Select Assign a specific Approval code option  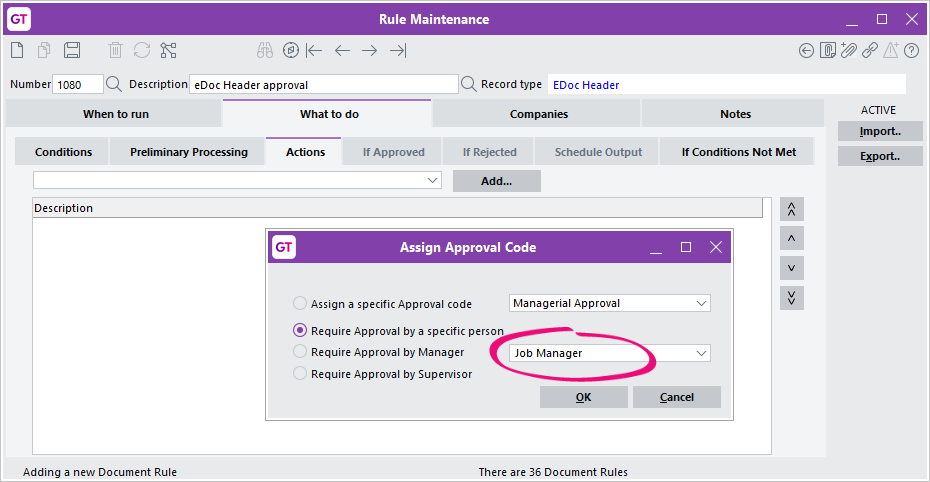pyautogui.click(x=300, y=304)
